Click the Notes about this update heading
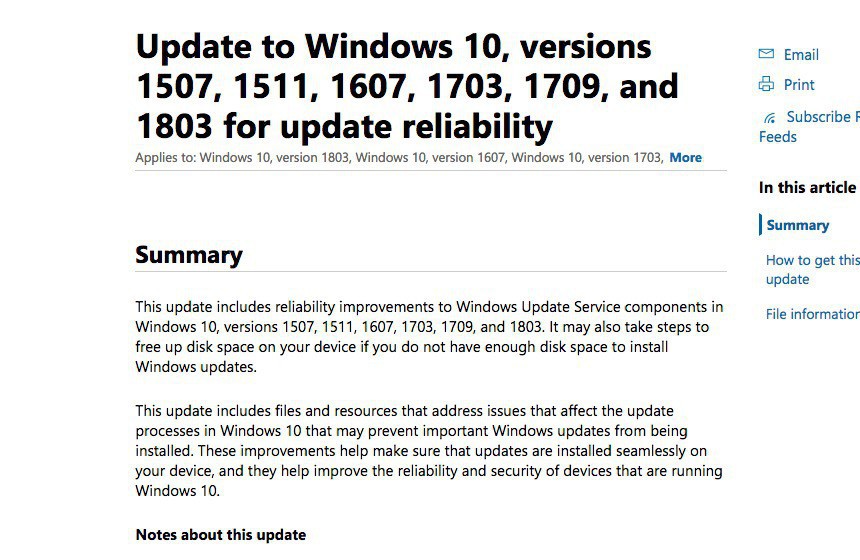Screen dimensions: 860x560 click(220, 535)
